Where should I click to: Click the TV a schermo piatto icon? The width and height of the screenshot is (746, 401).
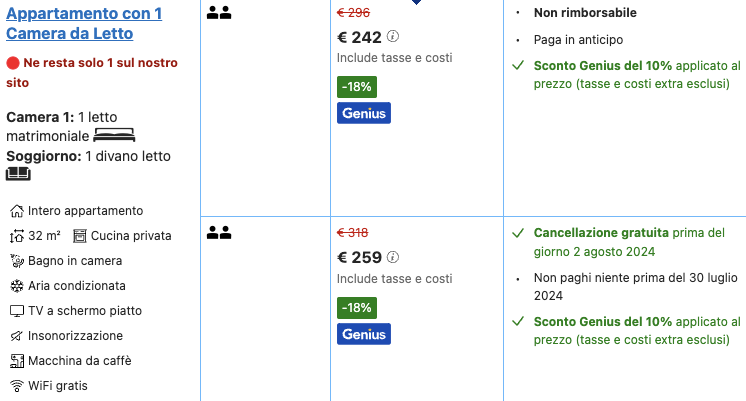16,311
